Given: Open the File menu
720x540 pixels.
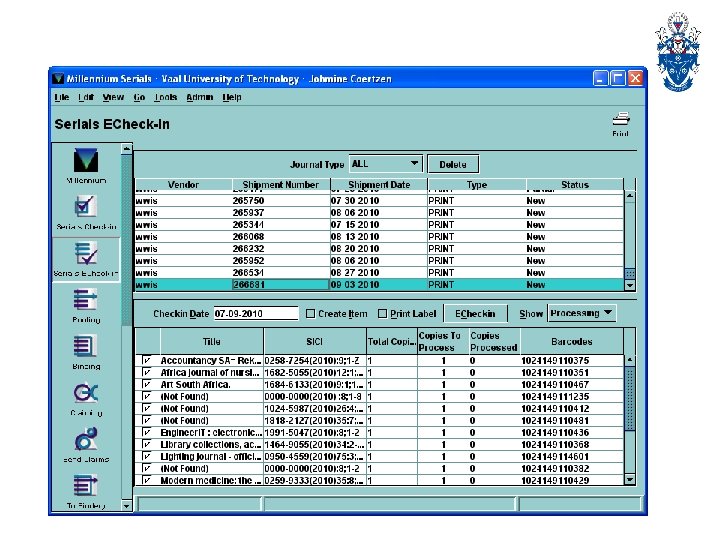Looking at the screenshot, I should point(61,97).
